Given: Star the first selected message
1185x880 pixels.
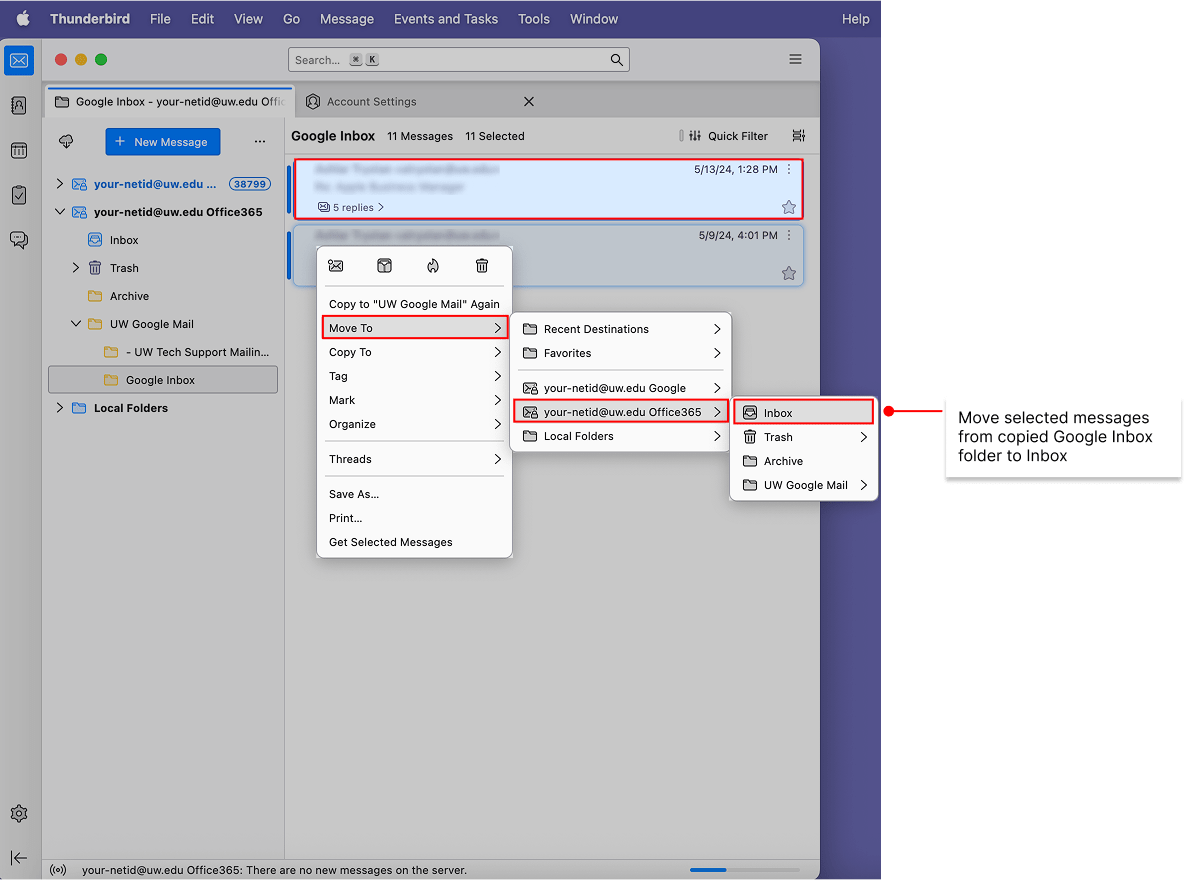Looking at the screenshot, I should [789, 207].
